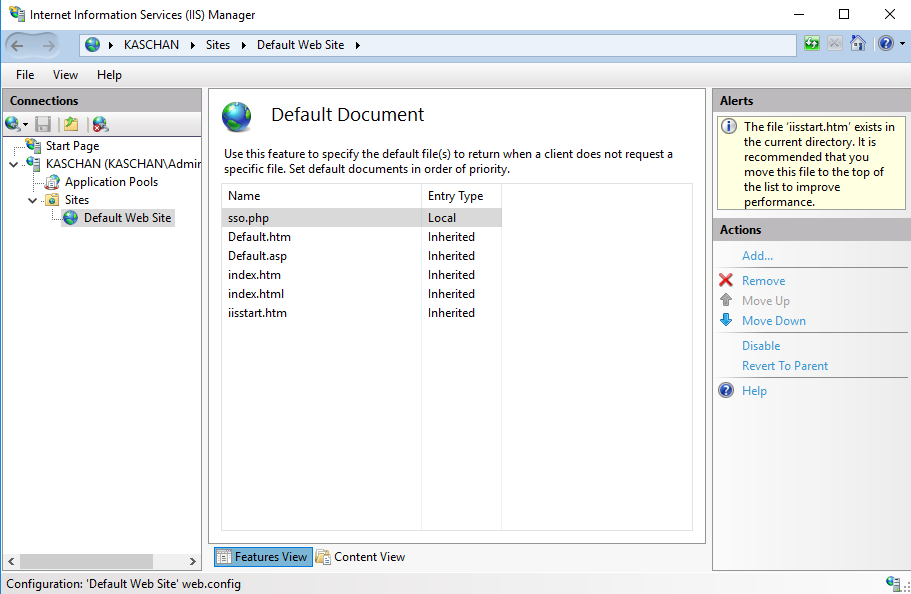Select the iisstart.htm row in list
911x594 pixels.
[x=258, y=313]
